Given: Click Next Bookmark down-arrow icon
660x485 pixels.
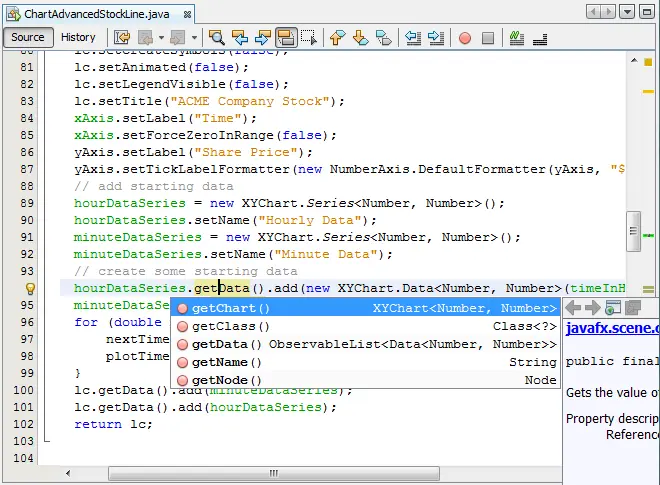Looking at the screenshot, I should [361, 38].
